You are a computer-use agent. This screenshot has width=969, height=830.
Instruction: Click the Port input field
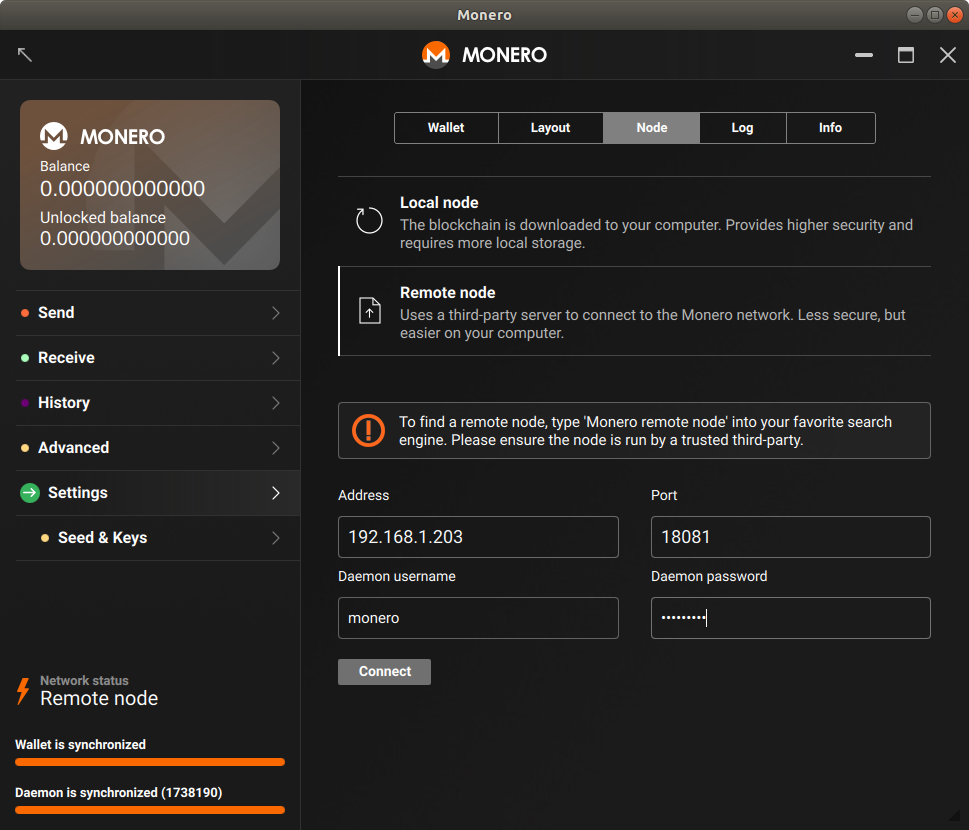coord(791,537)
